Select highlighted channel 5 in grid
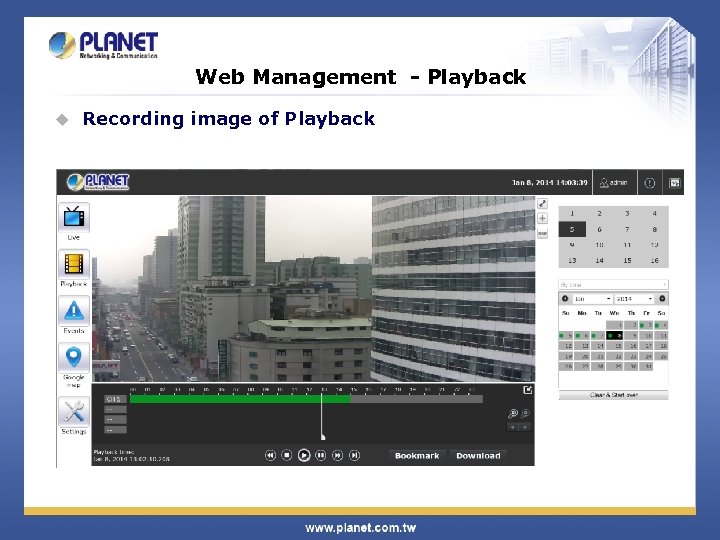 pos(572,229)
